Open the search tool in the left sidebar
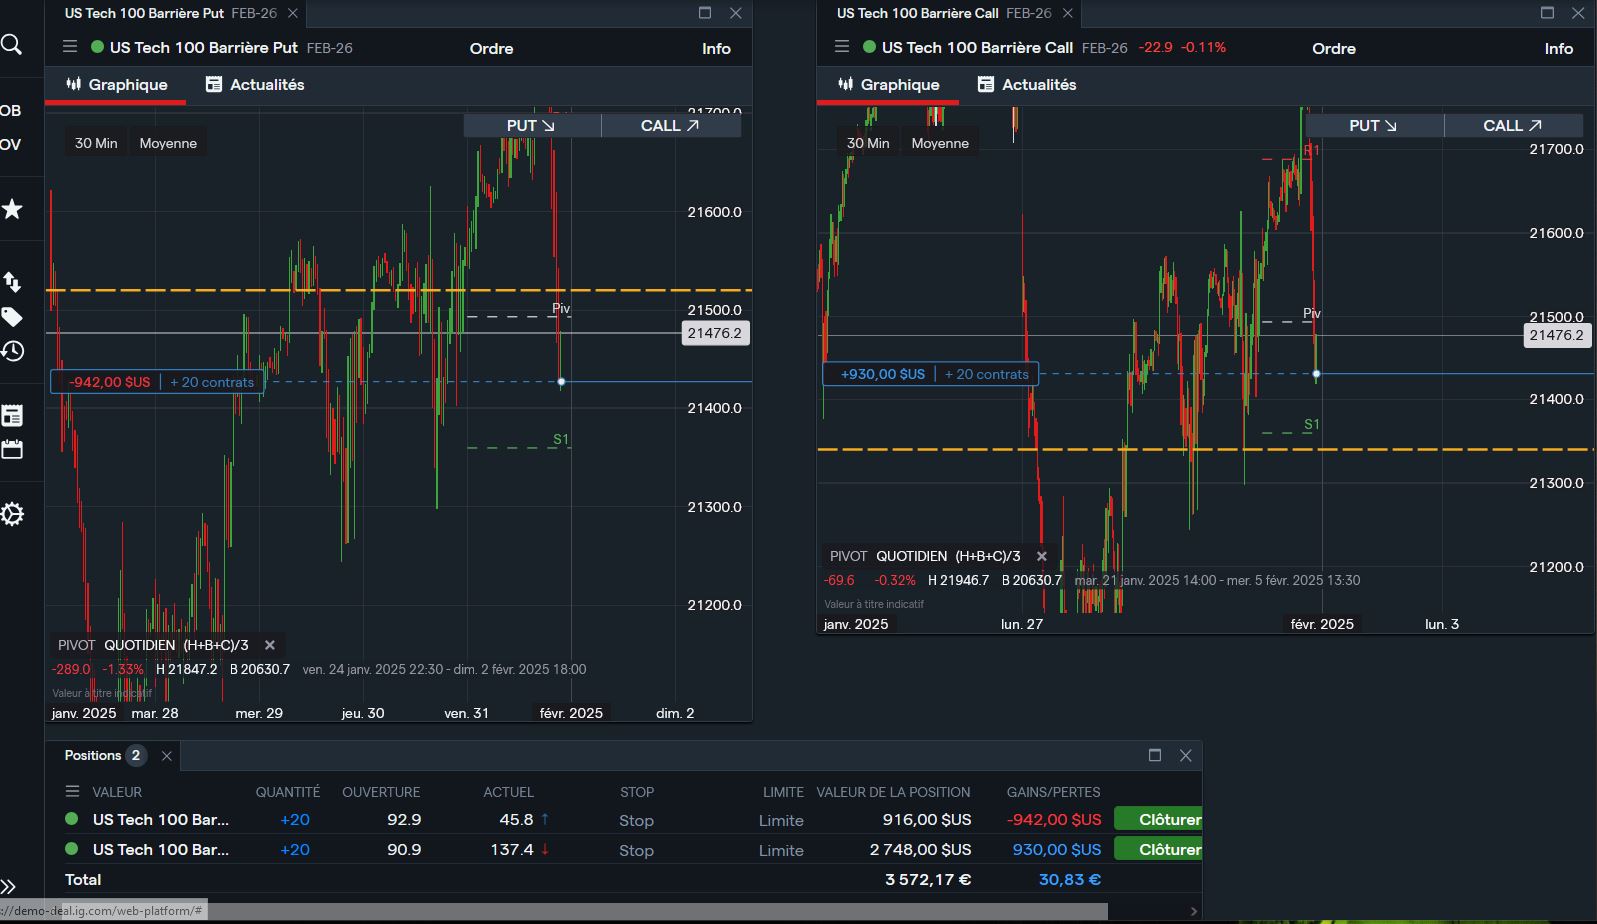The height and width of the screenshot is (924, 1597). [x=12, y=45]
